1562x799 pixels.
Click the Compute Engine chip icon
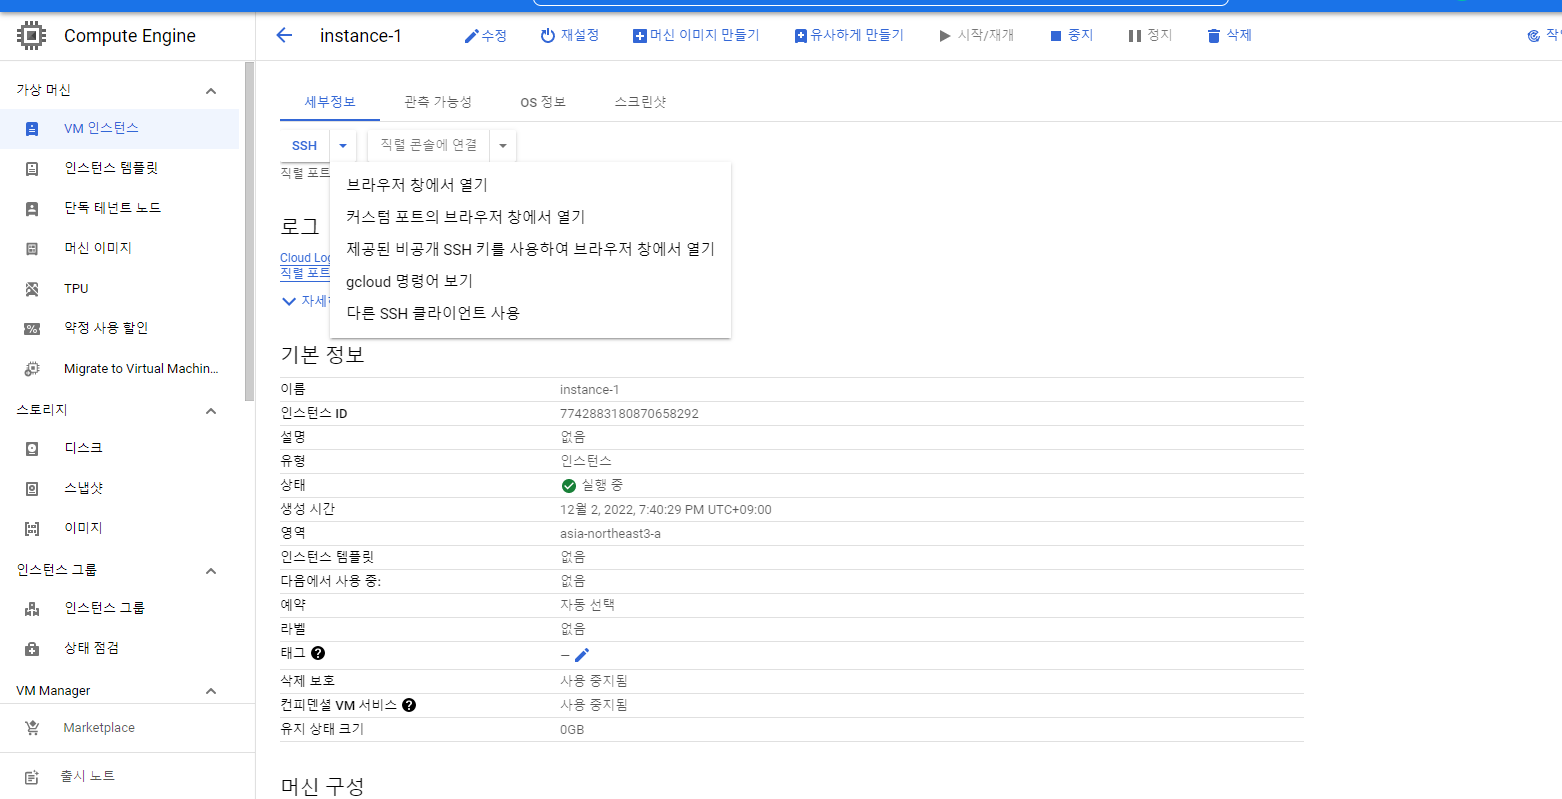pos(32,36)
